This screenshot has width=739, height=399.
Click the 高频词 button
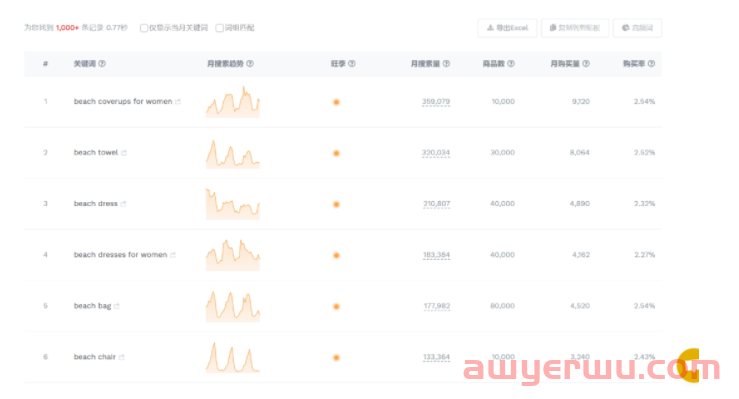tap(637, 28)
